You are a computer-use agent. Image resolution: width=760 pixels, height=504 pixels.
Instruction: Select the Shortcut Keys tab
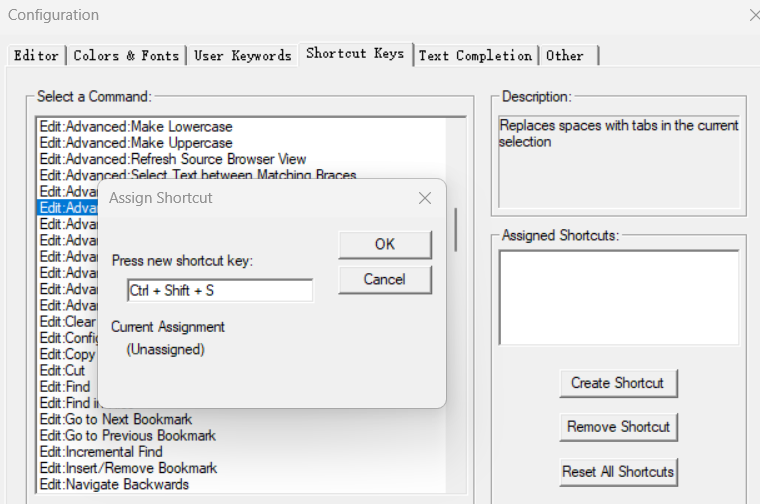[x=355, y=54]
